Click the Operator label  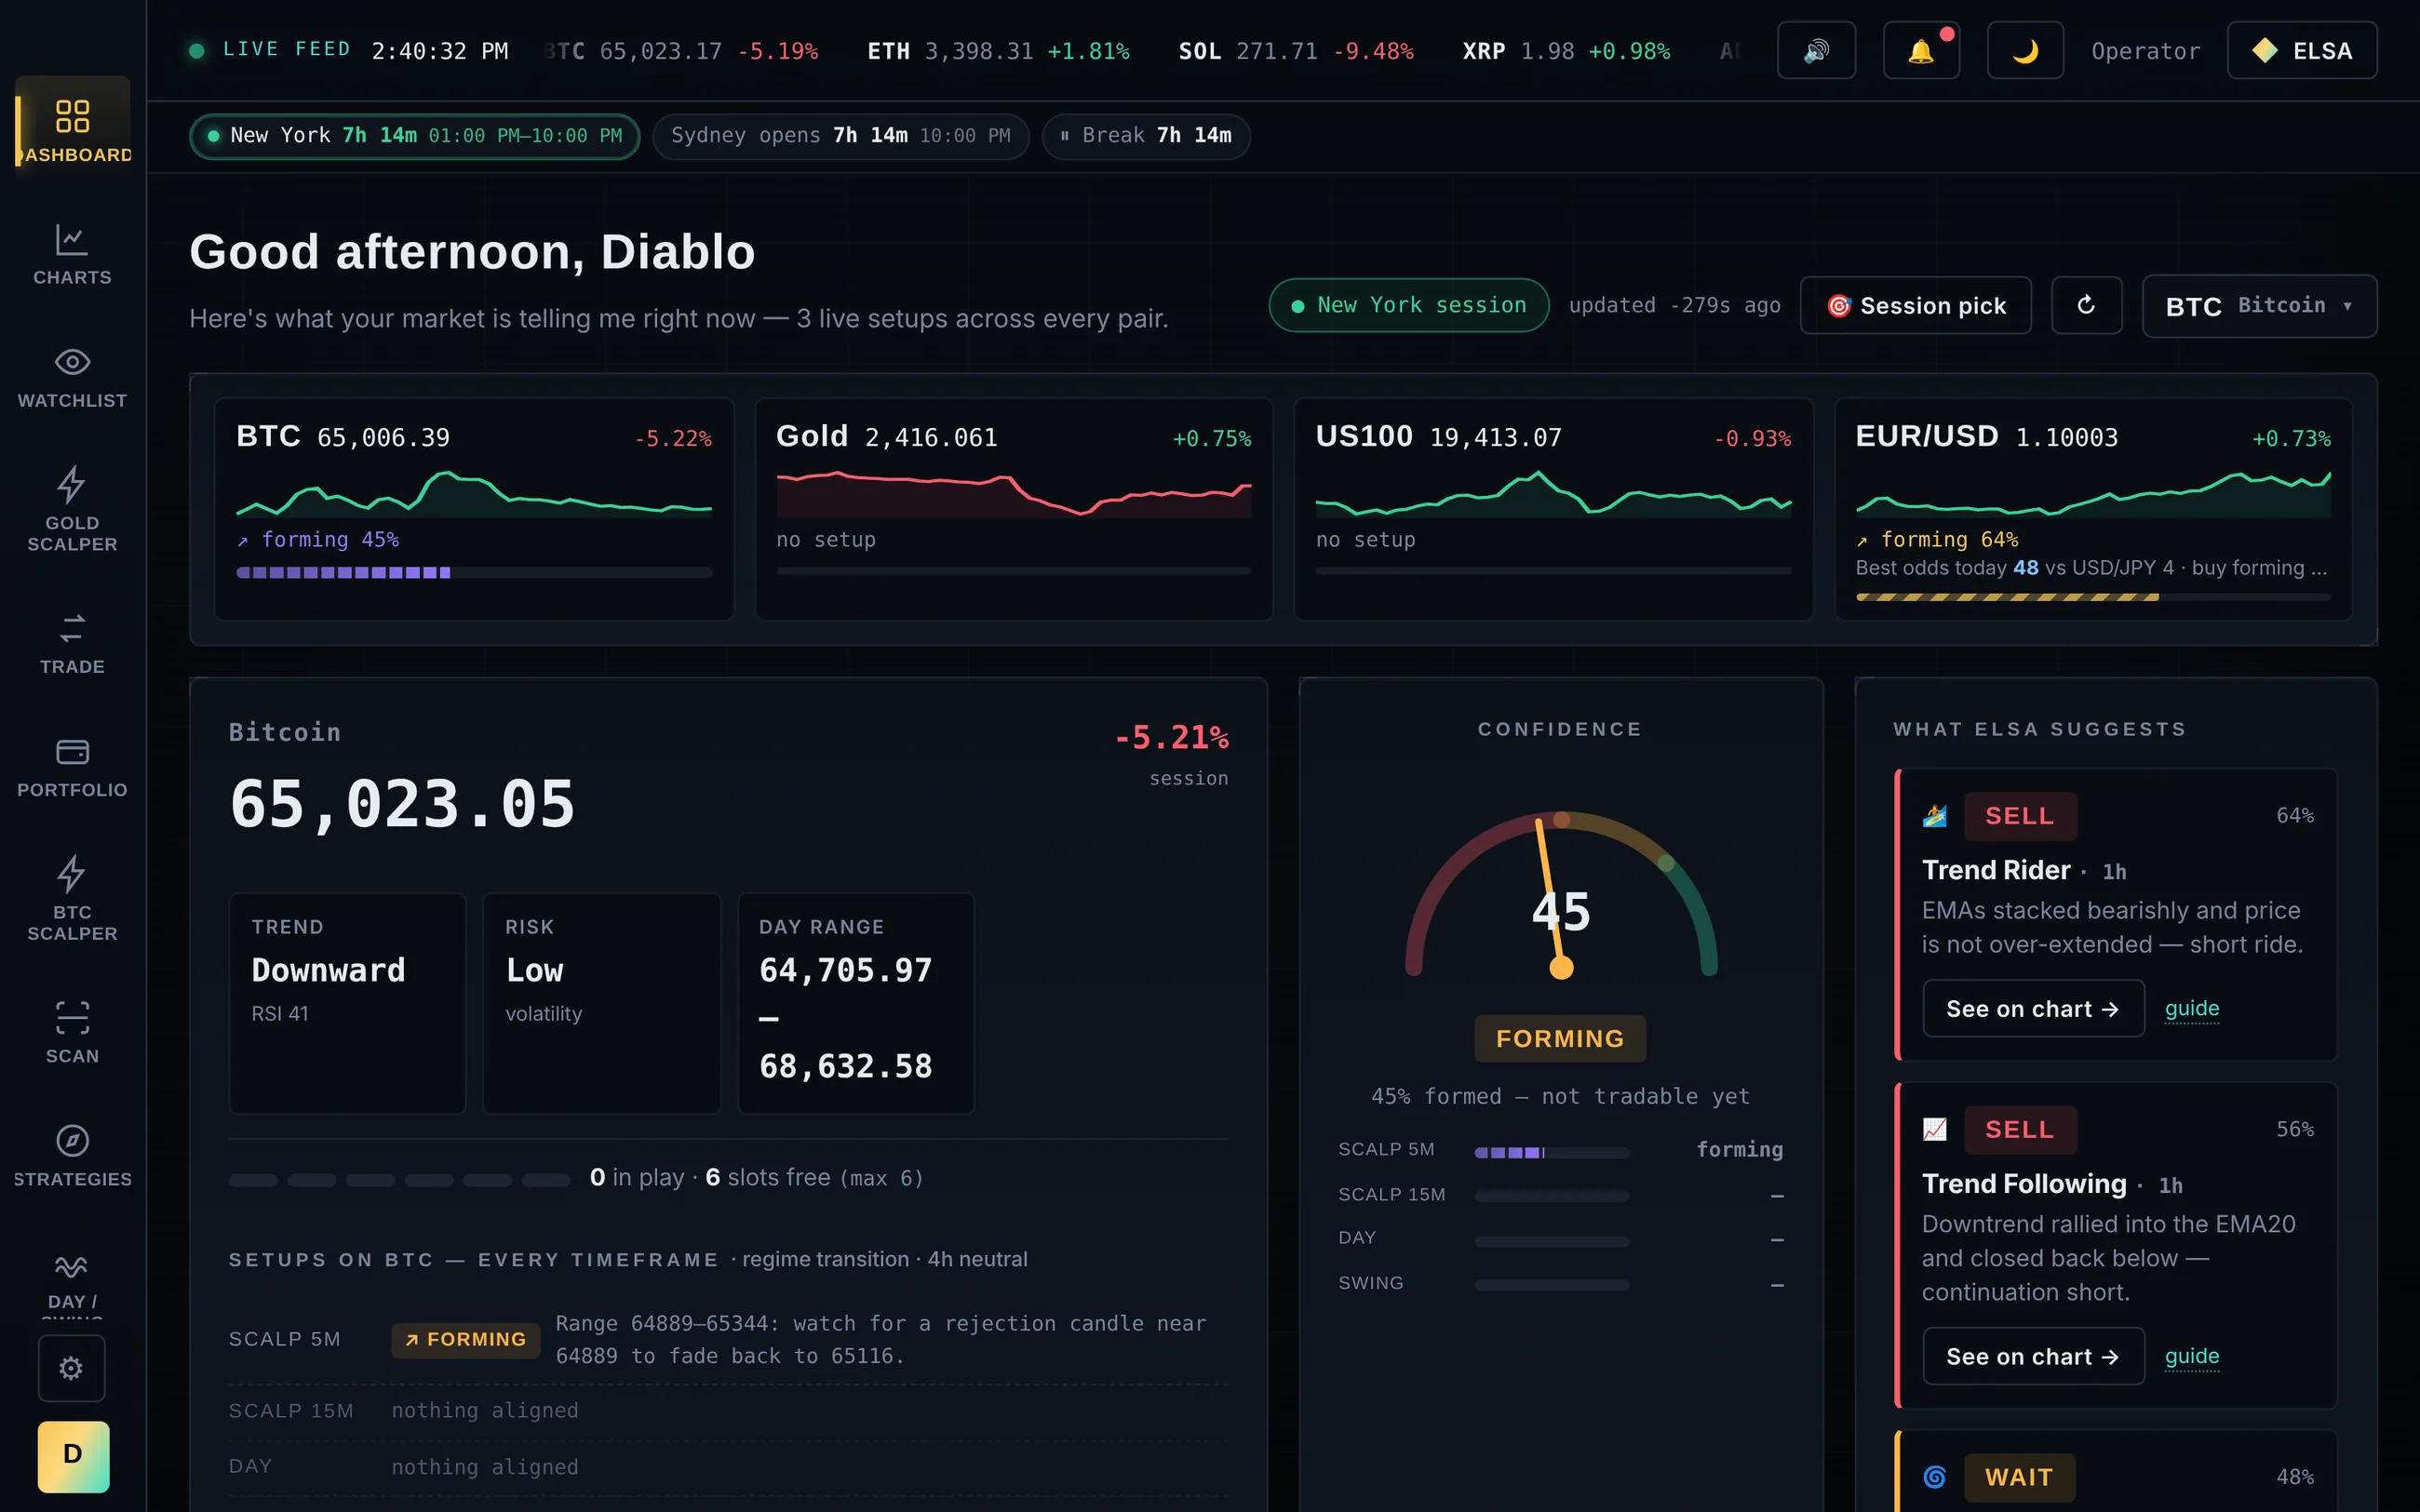2146,51
